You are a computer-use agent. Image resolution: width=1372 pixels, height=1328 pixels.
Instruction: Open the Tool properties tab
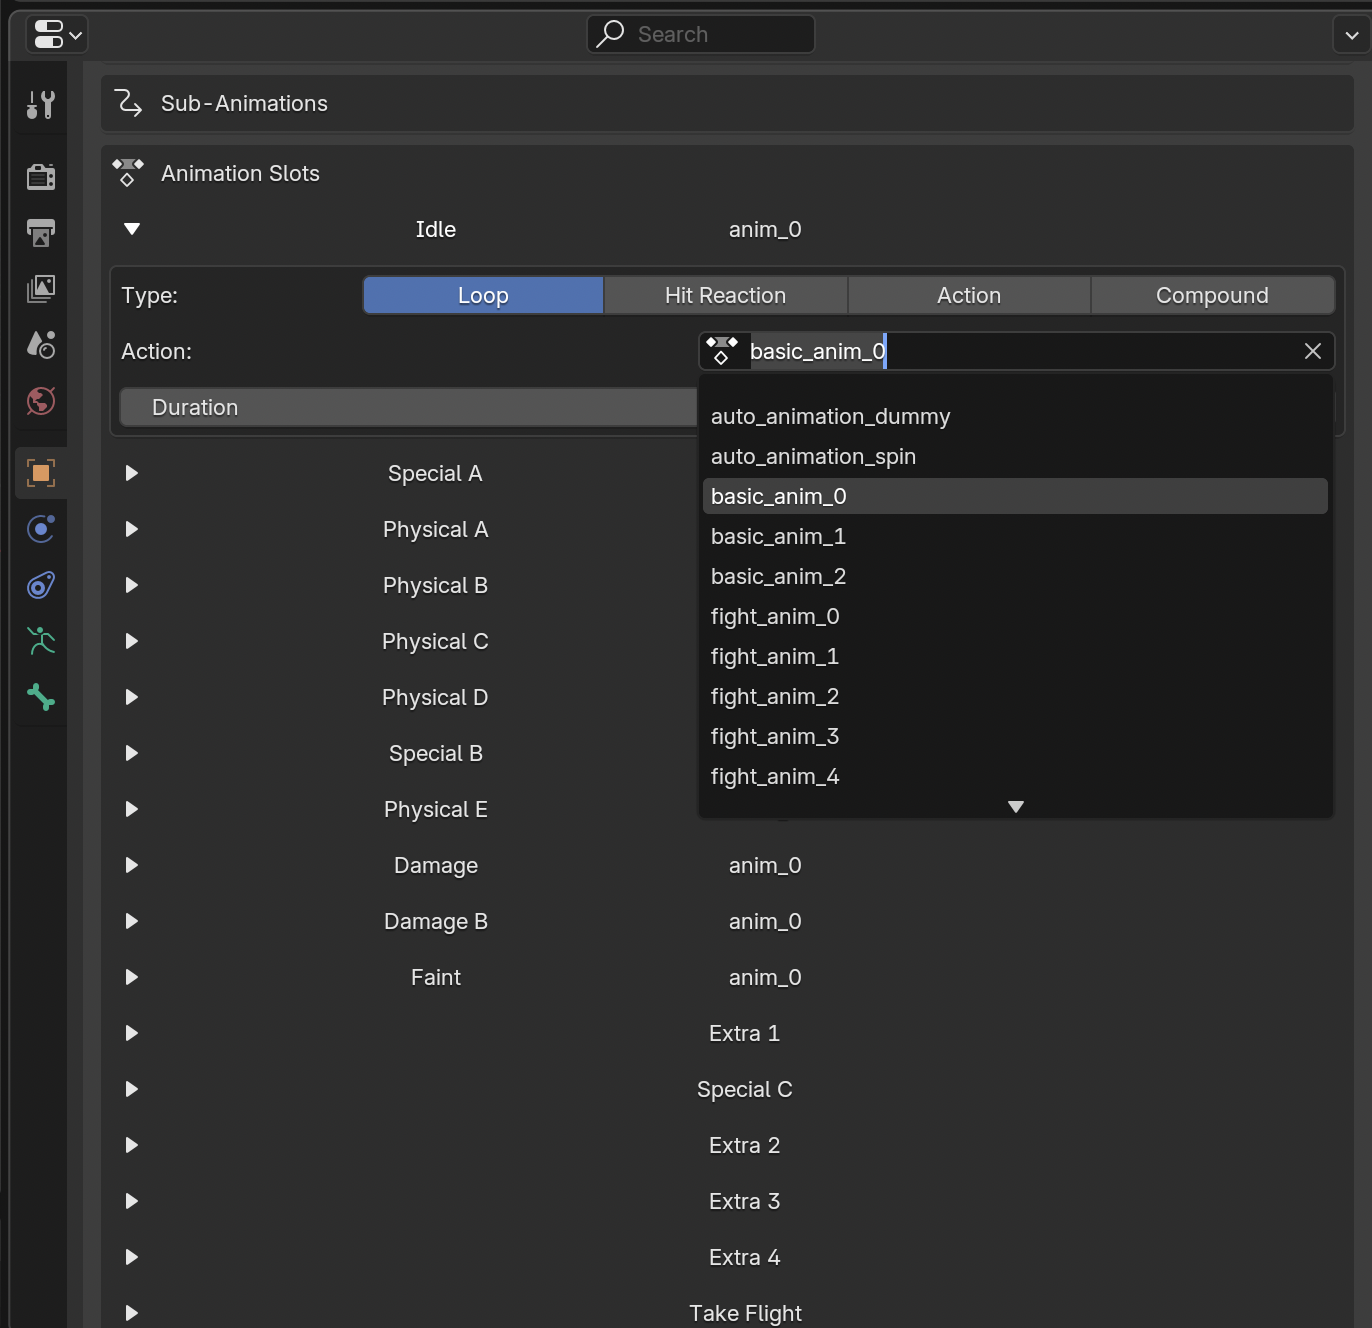41,105
